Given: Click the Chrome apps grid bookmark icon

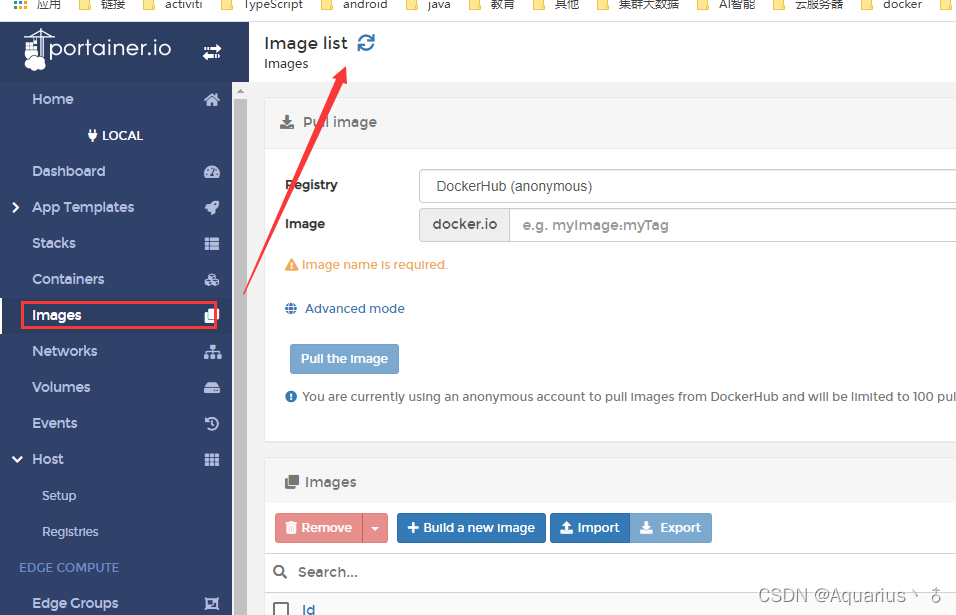Looking at the screenshot, I should tap(20, 5).
